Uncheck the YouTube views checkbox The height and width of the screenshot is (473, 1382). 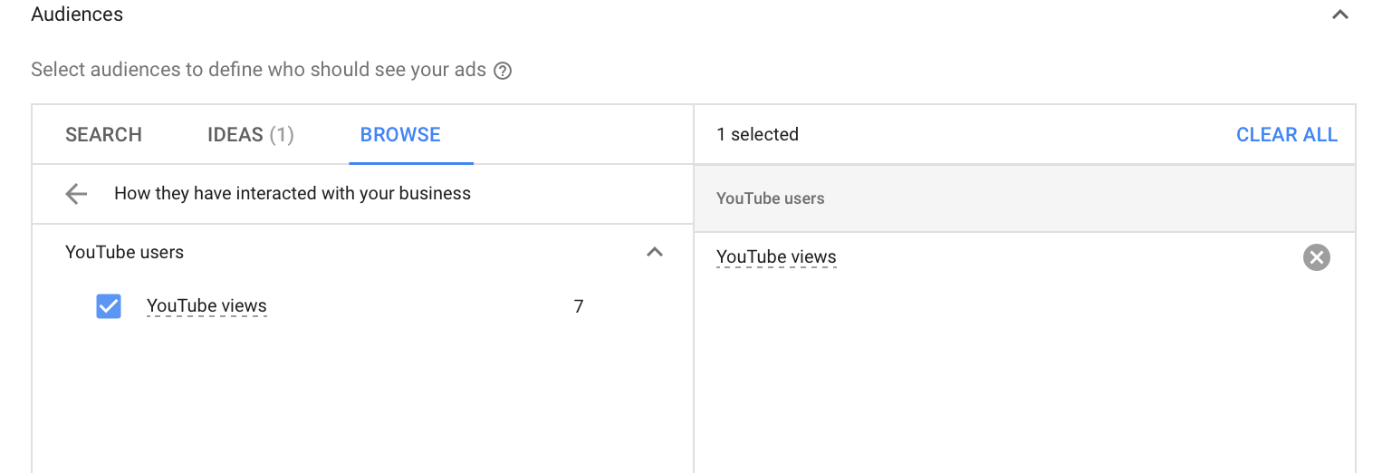[x=109, y=306]
